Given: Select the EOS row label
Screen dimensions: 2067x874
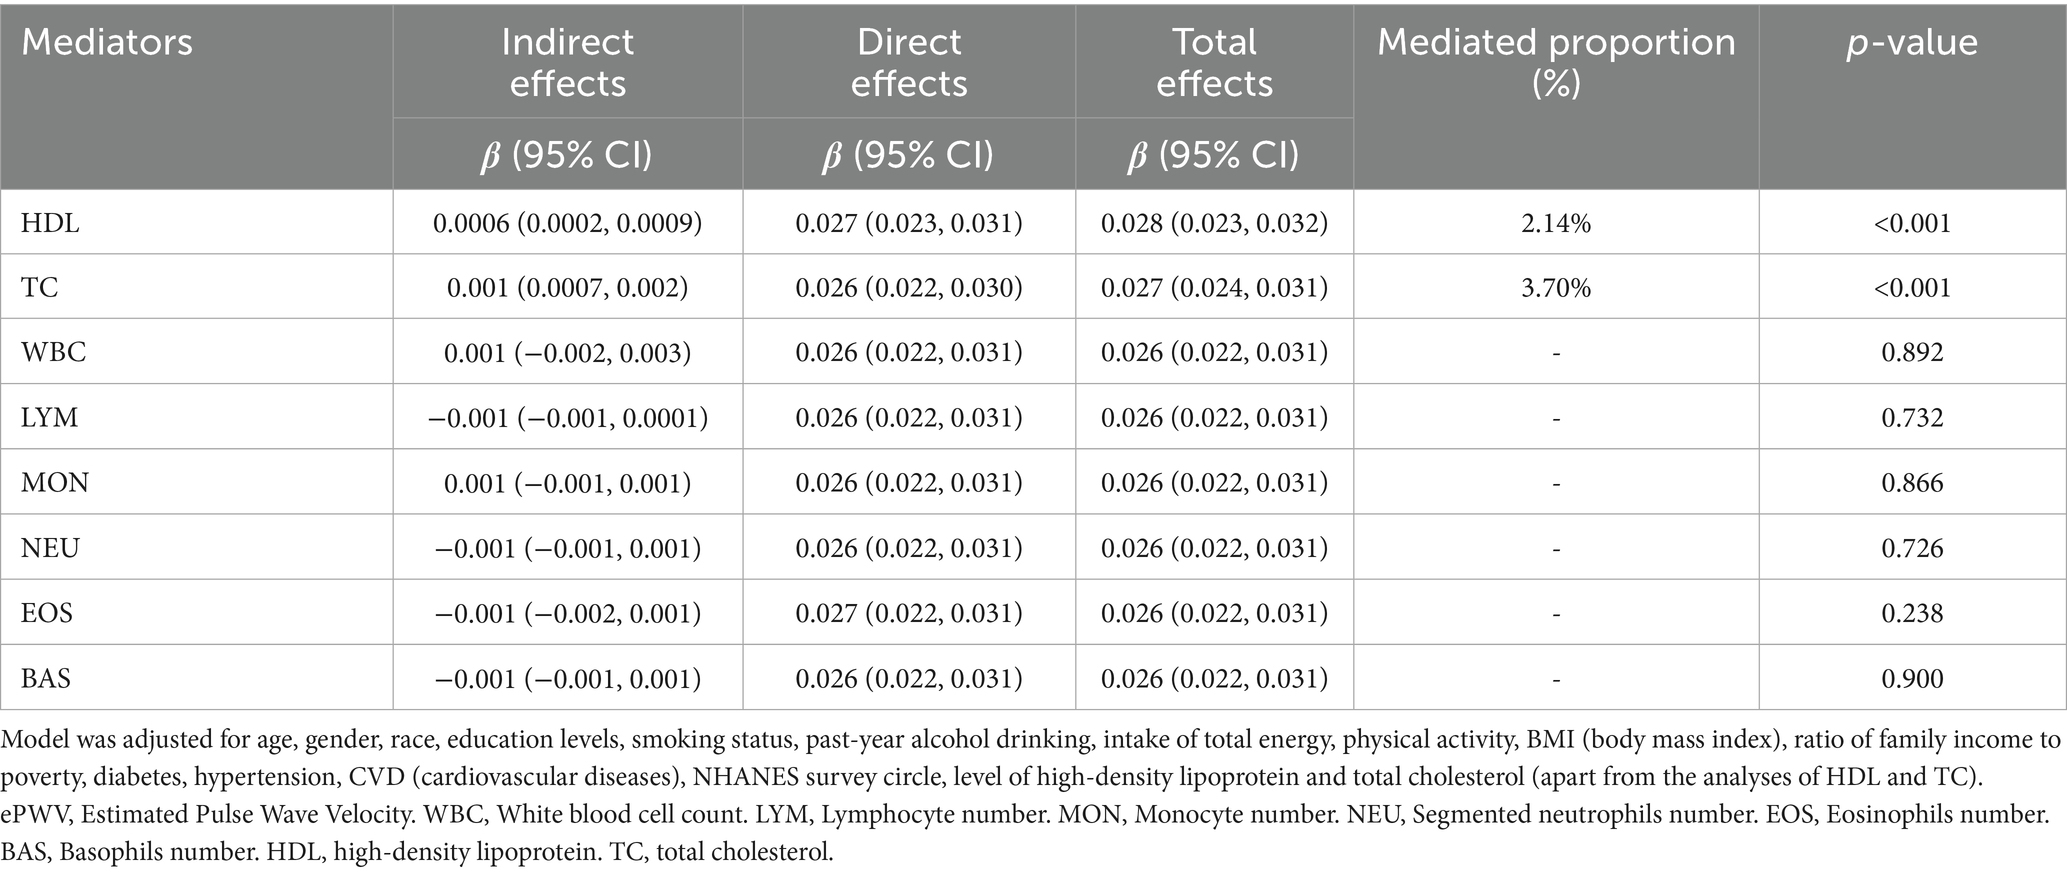Looking at the screenshot, I should coord(47,613).
